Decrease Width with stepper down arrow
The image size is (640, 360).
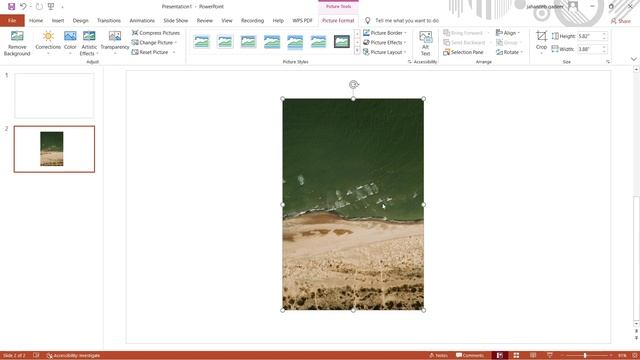604,51
